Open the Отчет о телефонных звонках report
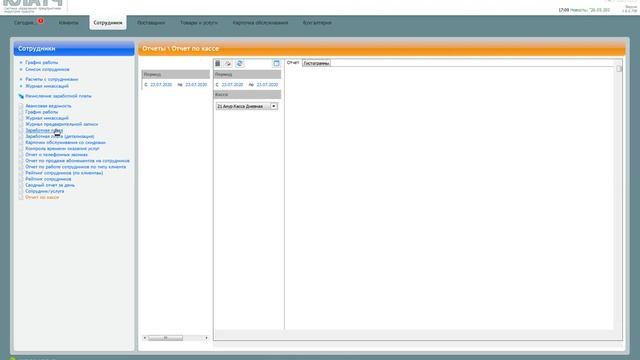This screenshot has height=360, width=640. pos(56,155)
